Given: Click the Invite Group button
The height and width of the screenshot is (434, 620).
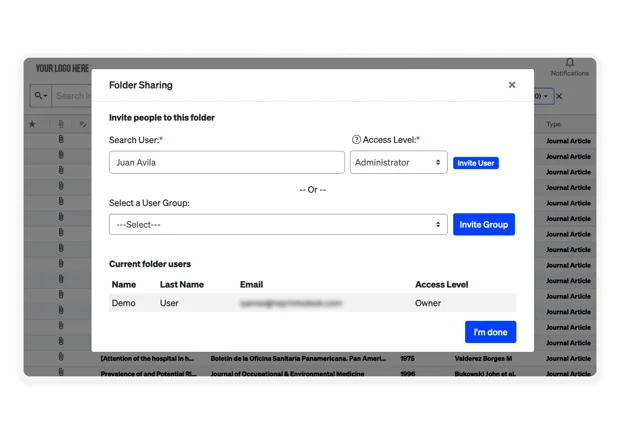Looking at the screenshot, I should 484,225.
